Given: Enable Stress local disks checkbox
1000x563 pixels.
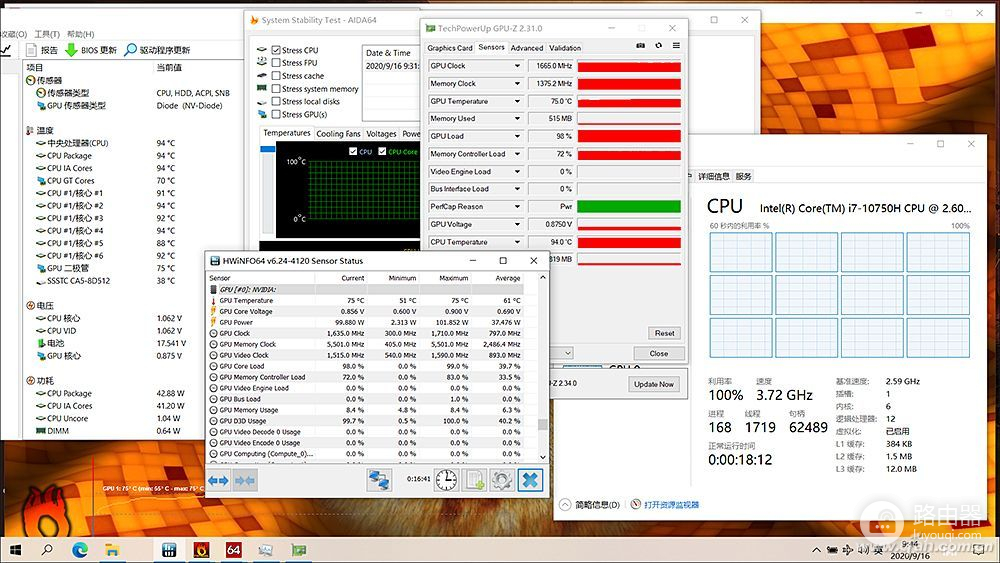Looking at the screenshot, I should (276, 101).
